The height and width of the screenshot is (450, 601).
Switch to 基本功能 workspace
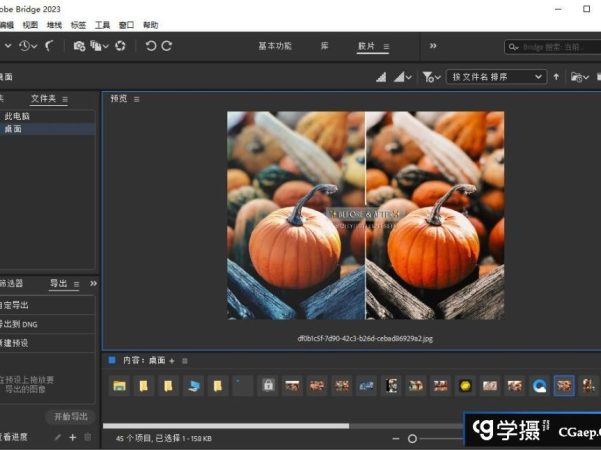click(275, 46)
